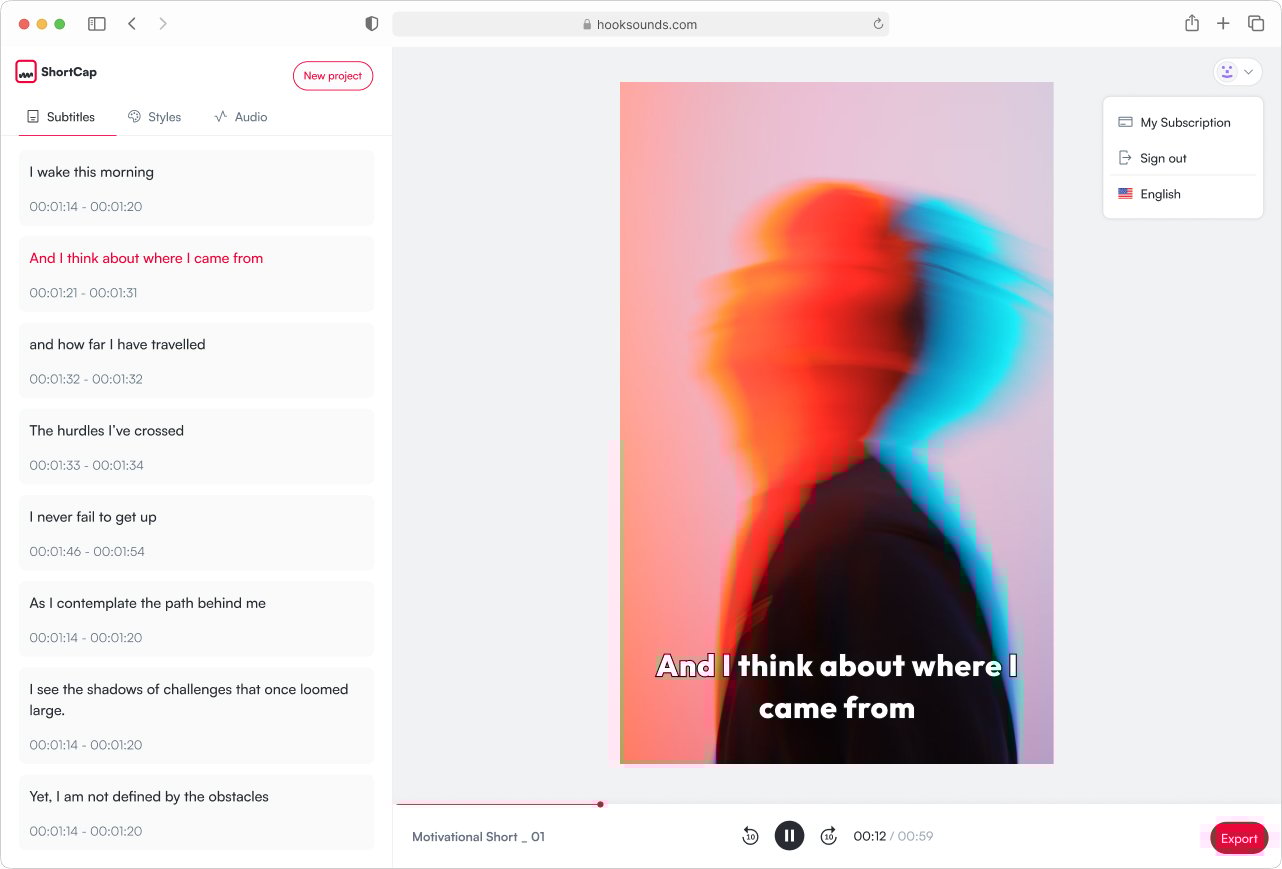
Task: Start a New project
Action: coord(333,76)
